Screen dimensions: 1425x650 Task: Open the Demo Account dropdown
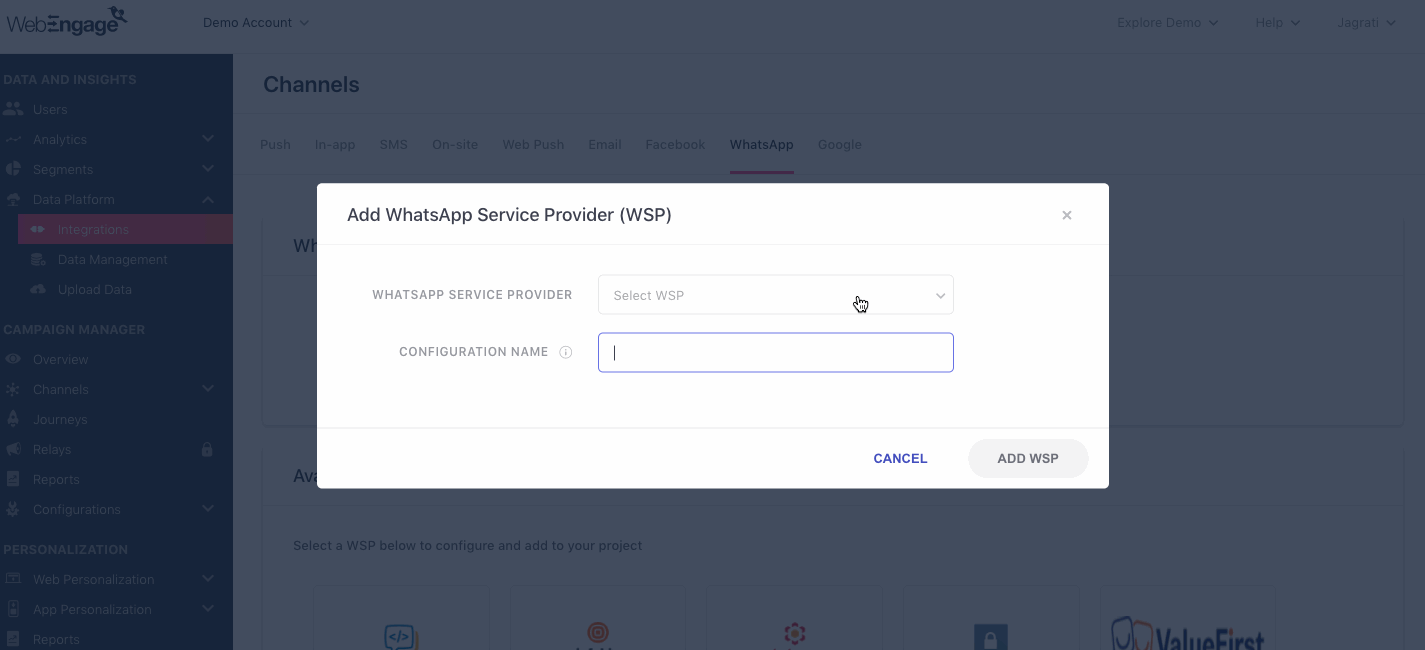256,22
